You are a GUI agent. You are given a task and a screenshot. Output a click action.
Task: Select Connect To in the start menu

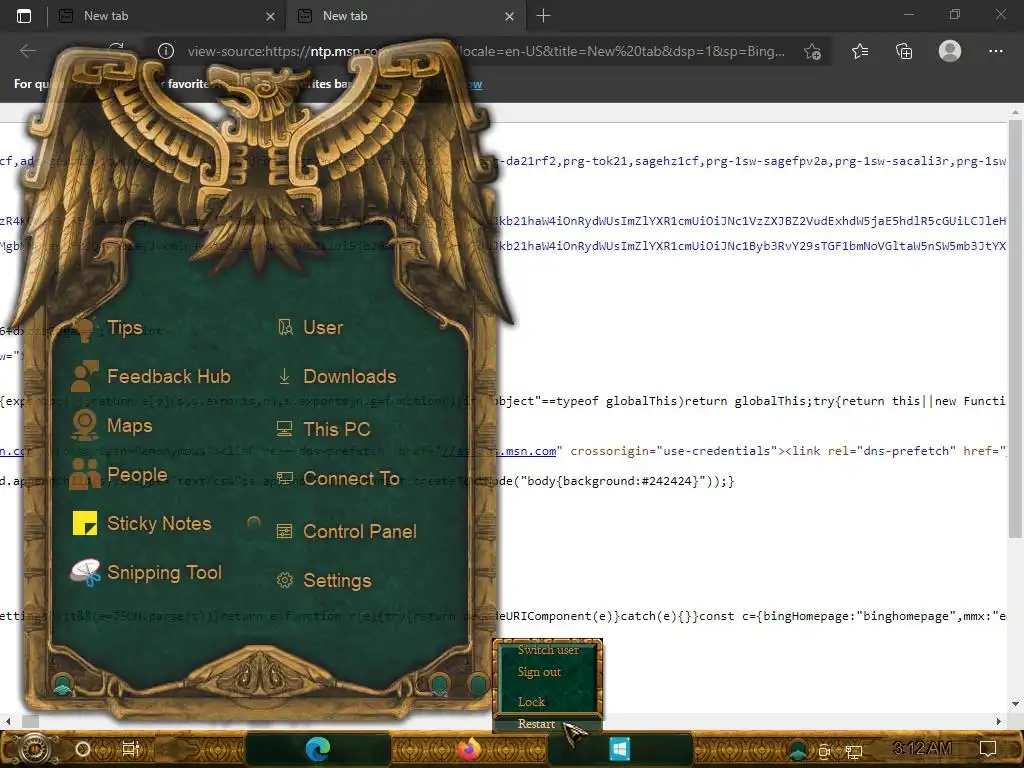coord(338,479)
